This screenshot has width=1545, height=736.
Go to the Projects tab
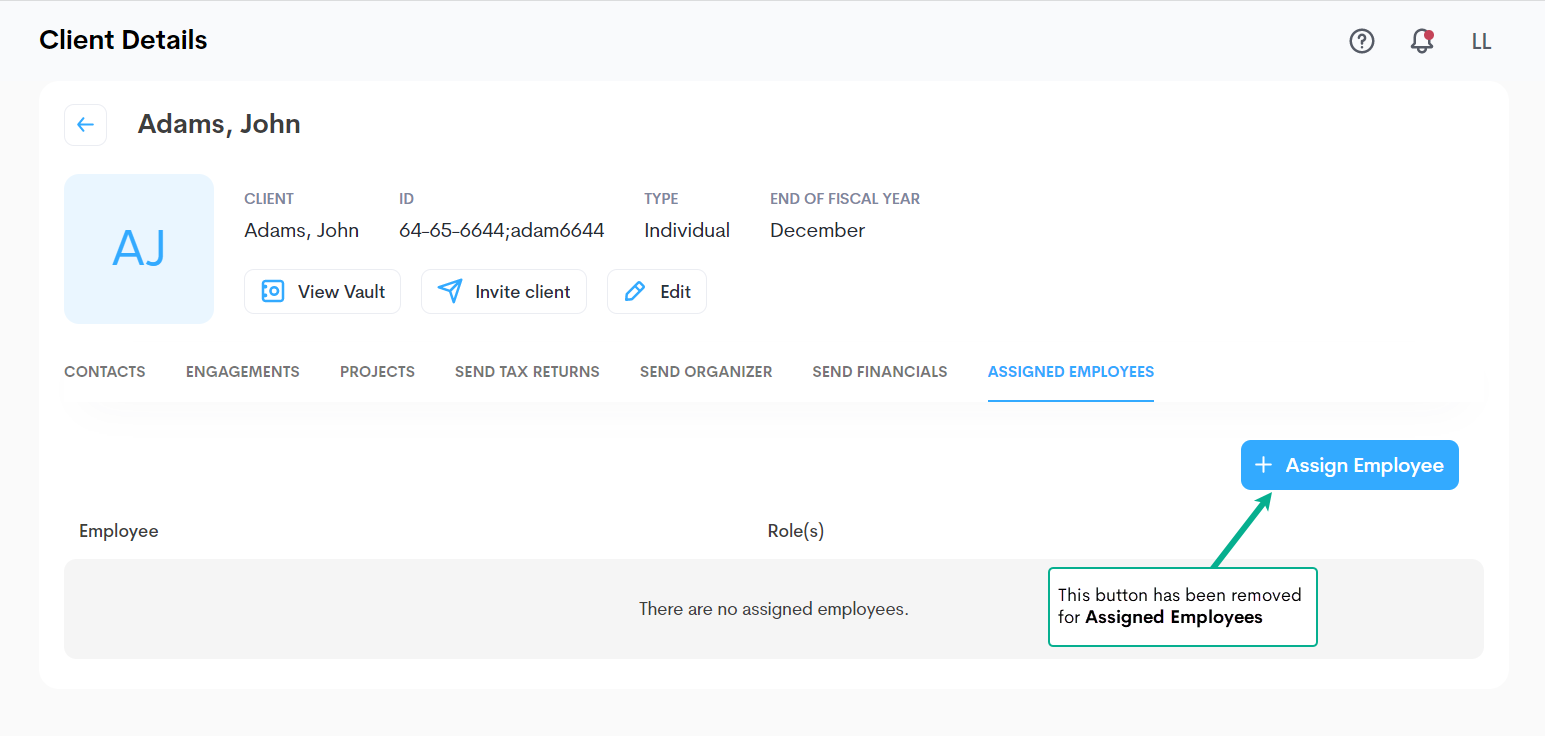[x=377, y=372]
